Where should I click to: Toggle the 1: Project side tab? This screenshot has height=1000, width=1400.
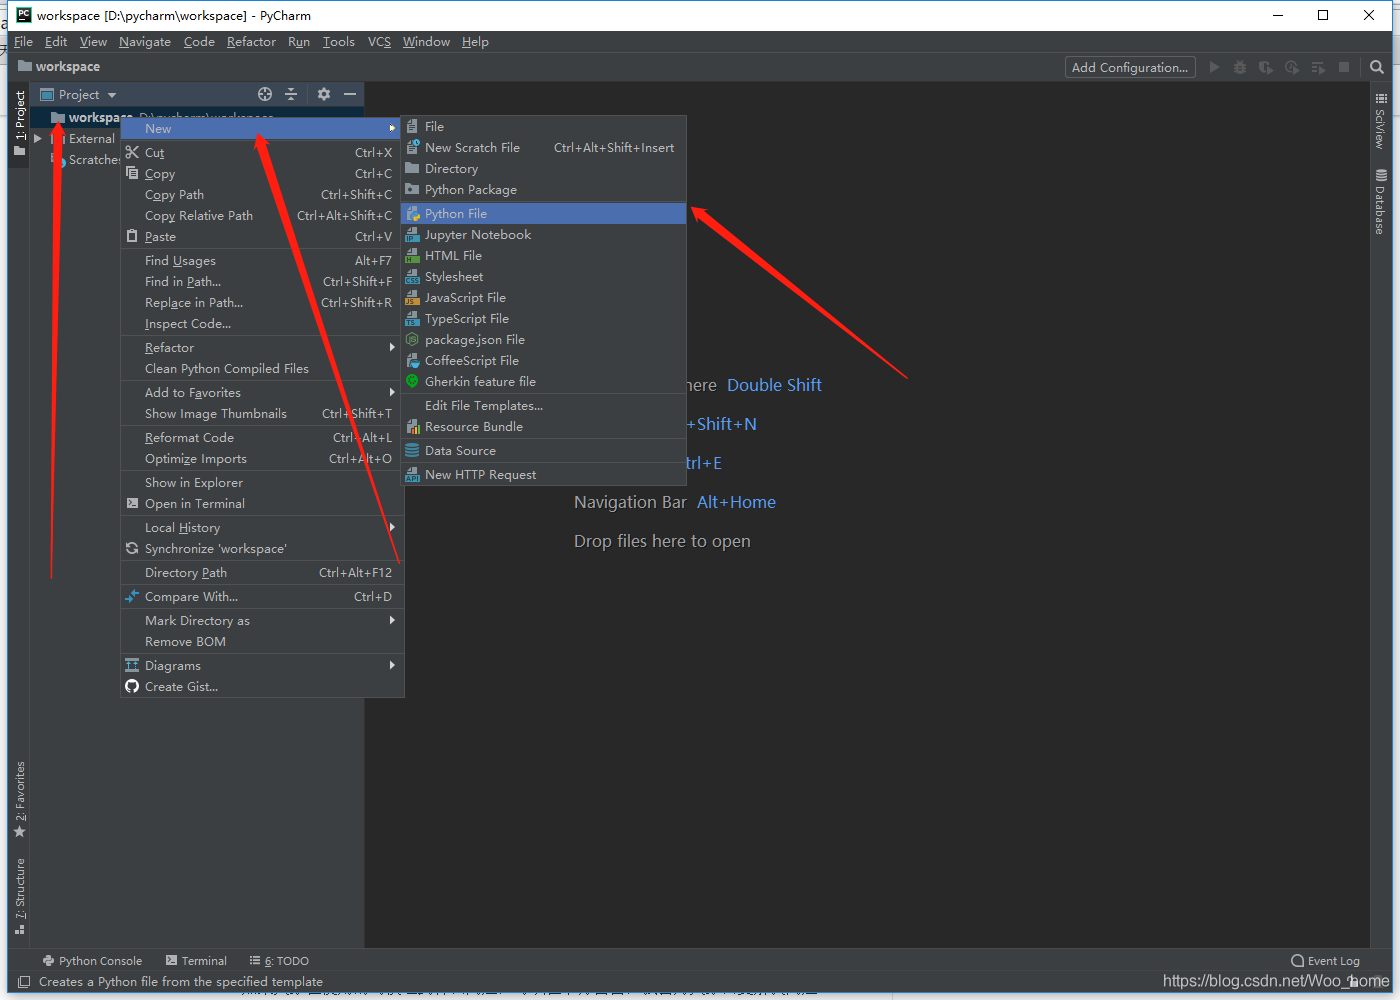pos(20,123)
